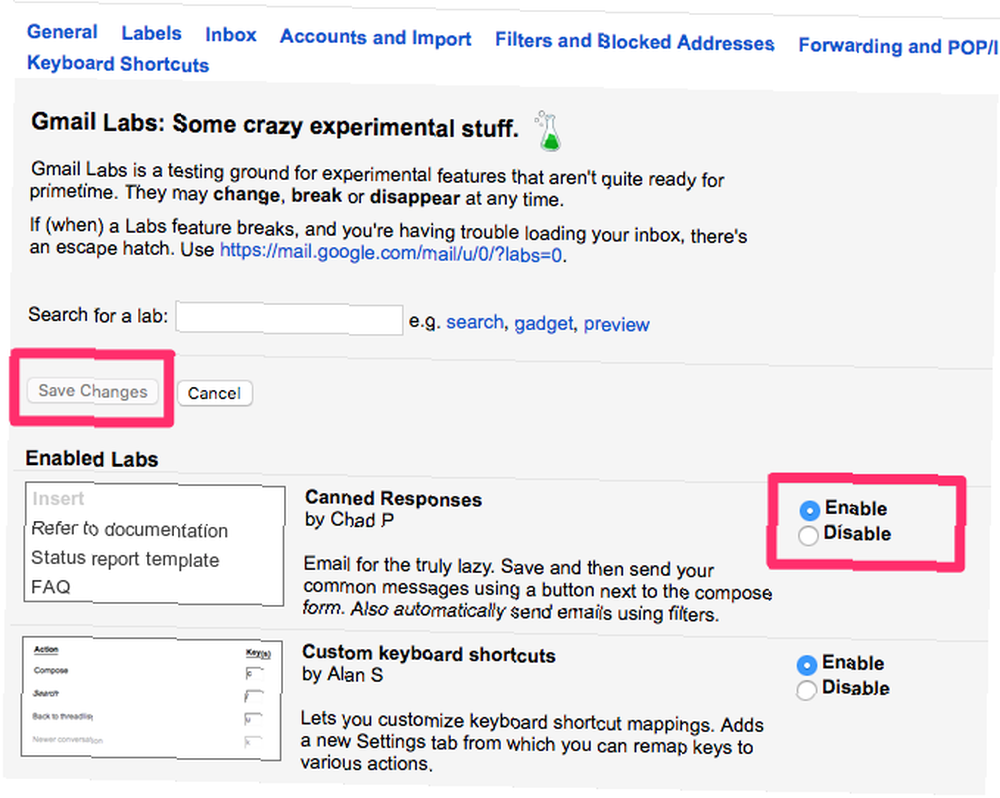Click the green Labs flask icon
The width and height of the screenshot is (1000, 798).
coord(548,131)
